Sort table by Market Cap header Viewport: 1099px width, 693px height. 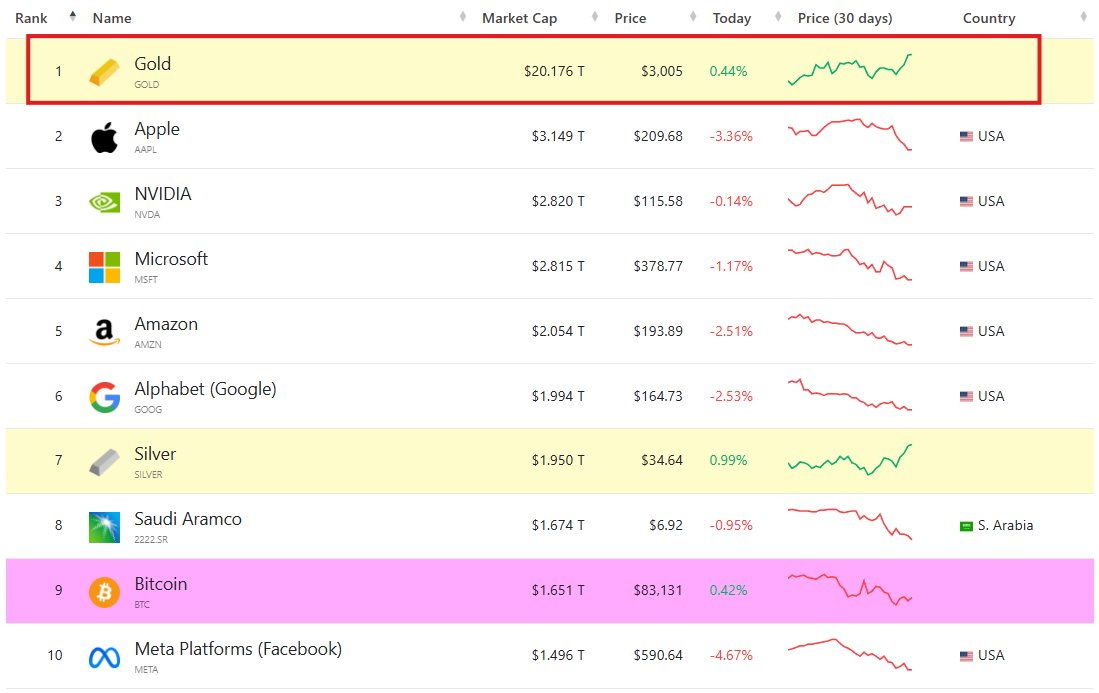[x=519, y=18]
